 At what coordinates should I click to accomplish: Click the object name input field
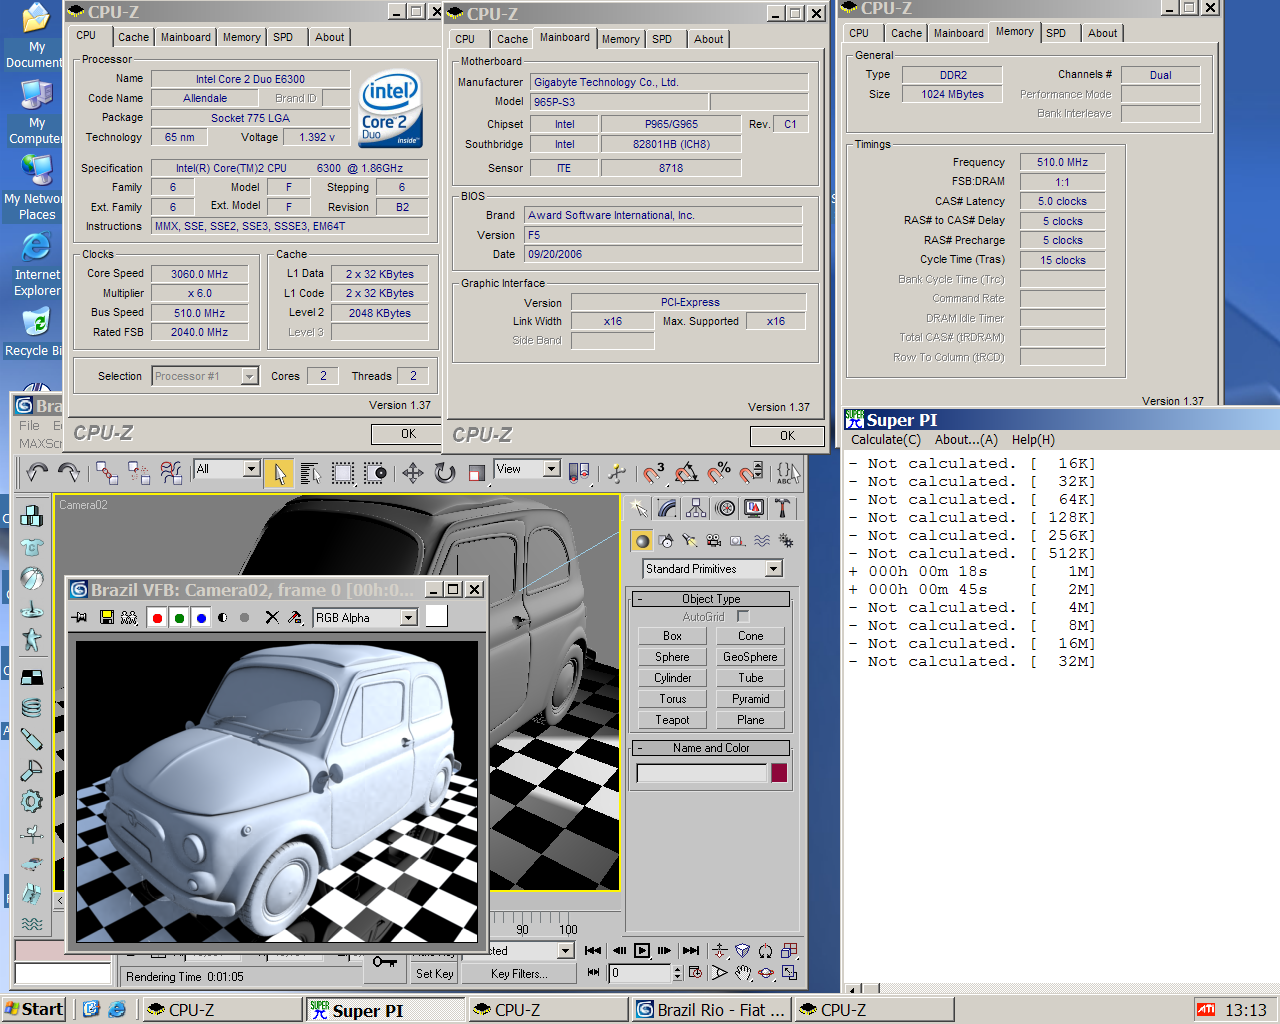coord(702,773)
